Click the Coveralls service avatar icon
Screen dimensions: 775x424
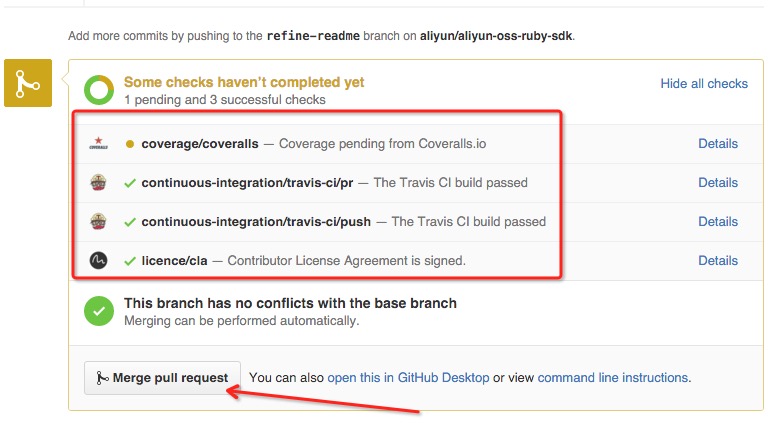pyautogui.click(x=98, y=144)
